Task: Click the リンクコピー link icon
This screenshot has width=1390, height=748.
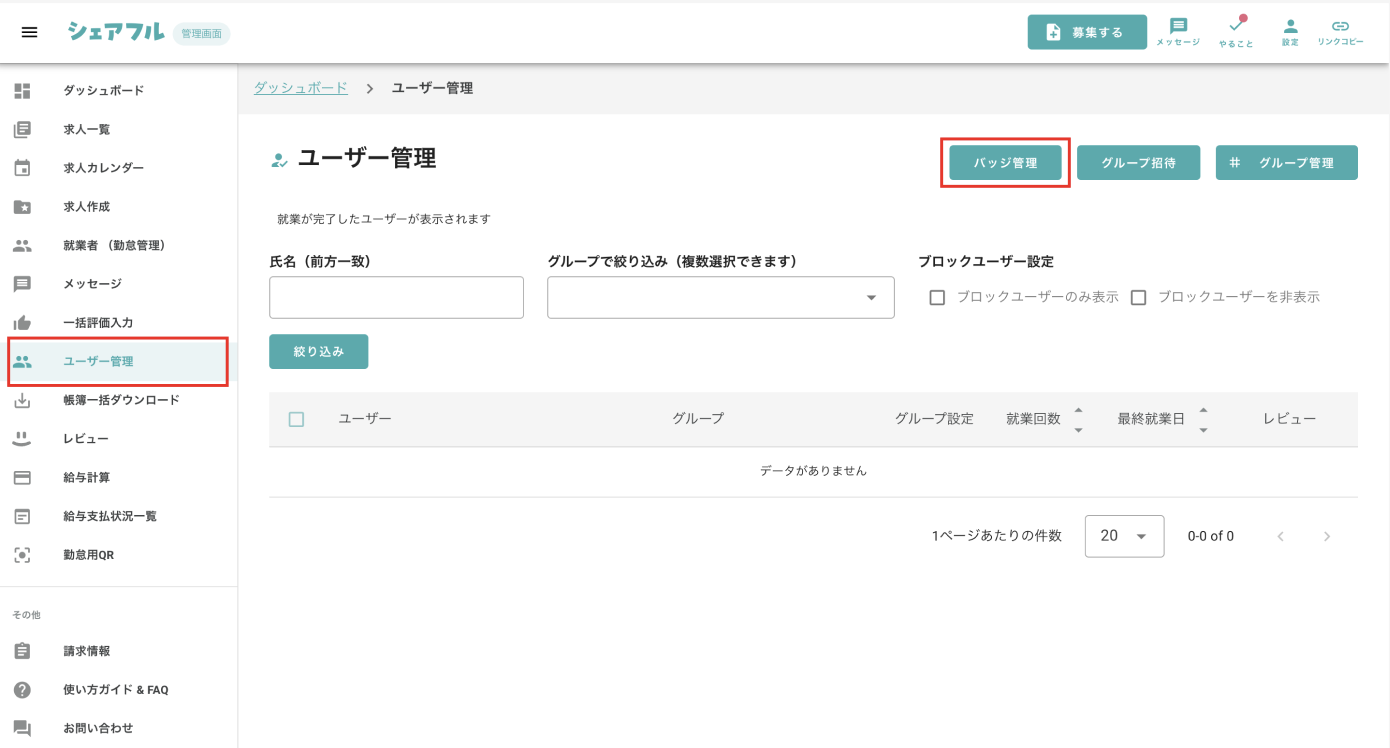Action: click(x=1340, y=27)
